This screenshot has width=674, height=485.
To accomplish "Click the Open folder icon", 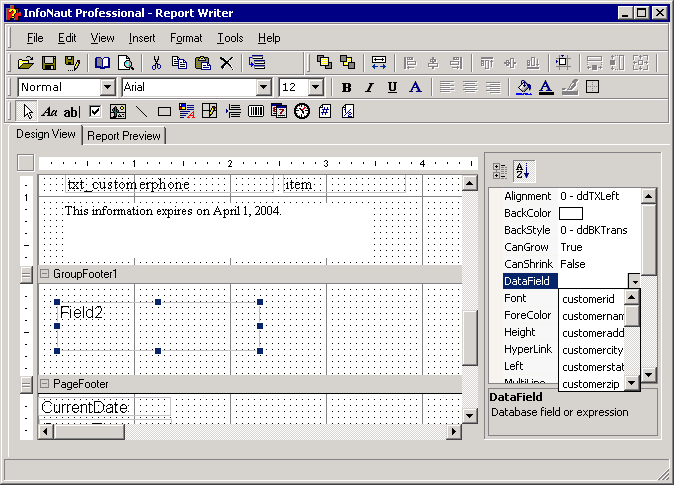I will (x=26, y=62).
